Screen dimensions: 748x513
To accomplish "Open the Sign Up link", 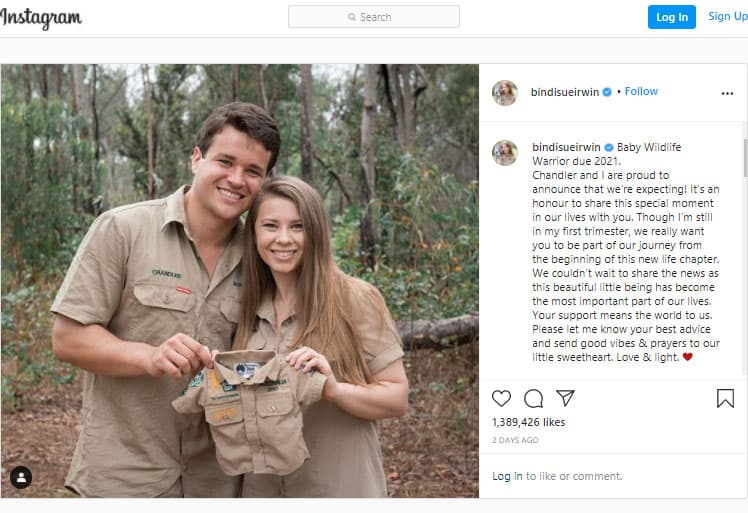I will 727,16.
